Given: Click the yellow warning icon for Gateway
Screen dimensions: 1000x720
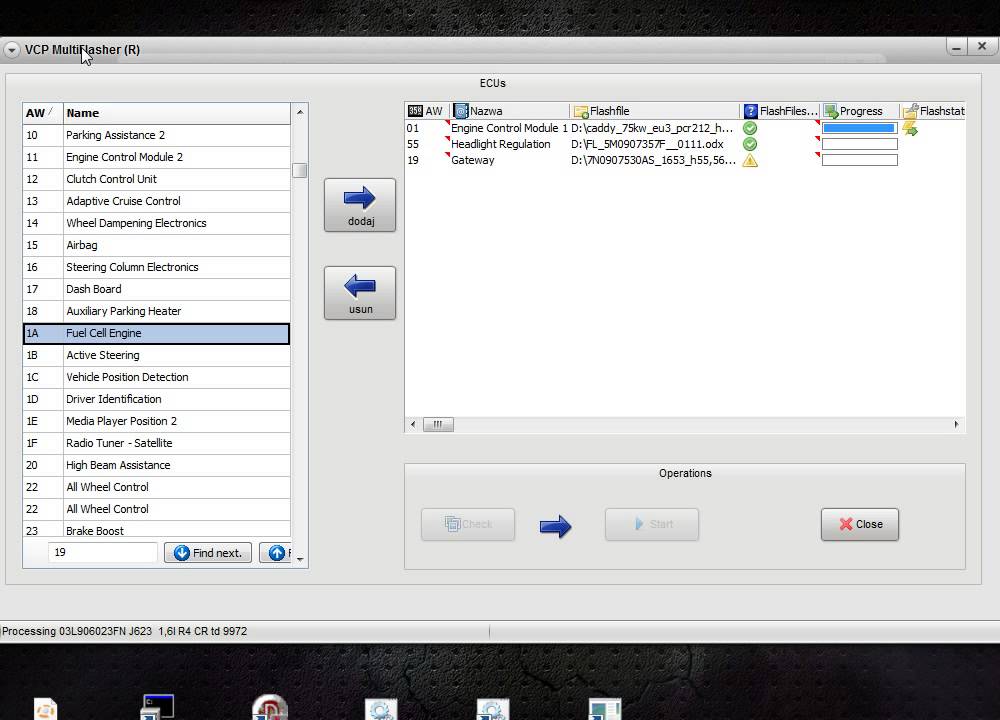Looking at the screenshot, I should click(x=750, y=161).
